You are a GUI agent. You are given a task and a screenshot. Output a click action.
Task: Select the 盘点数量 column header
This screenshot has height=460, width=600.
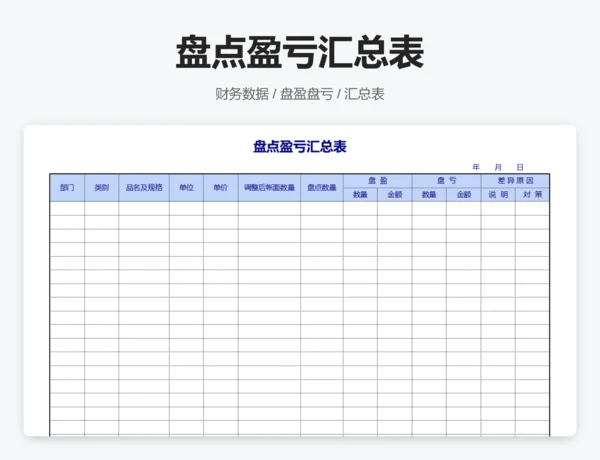click(x=322, y=188)
